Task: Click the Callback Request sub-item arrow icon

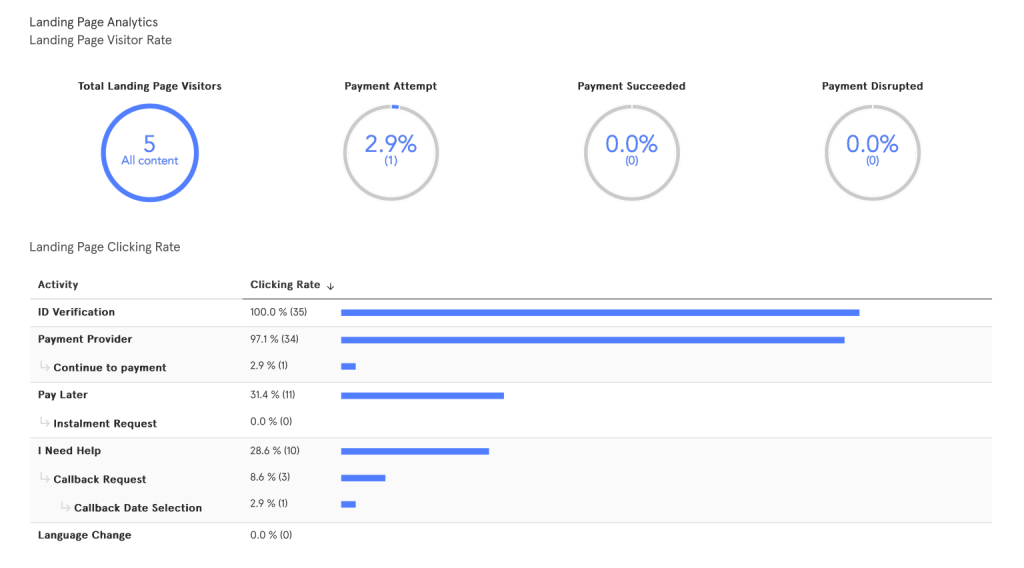Action: click(x=44, y=478)
